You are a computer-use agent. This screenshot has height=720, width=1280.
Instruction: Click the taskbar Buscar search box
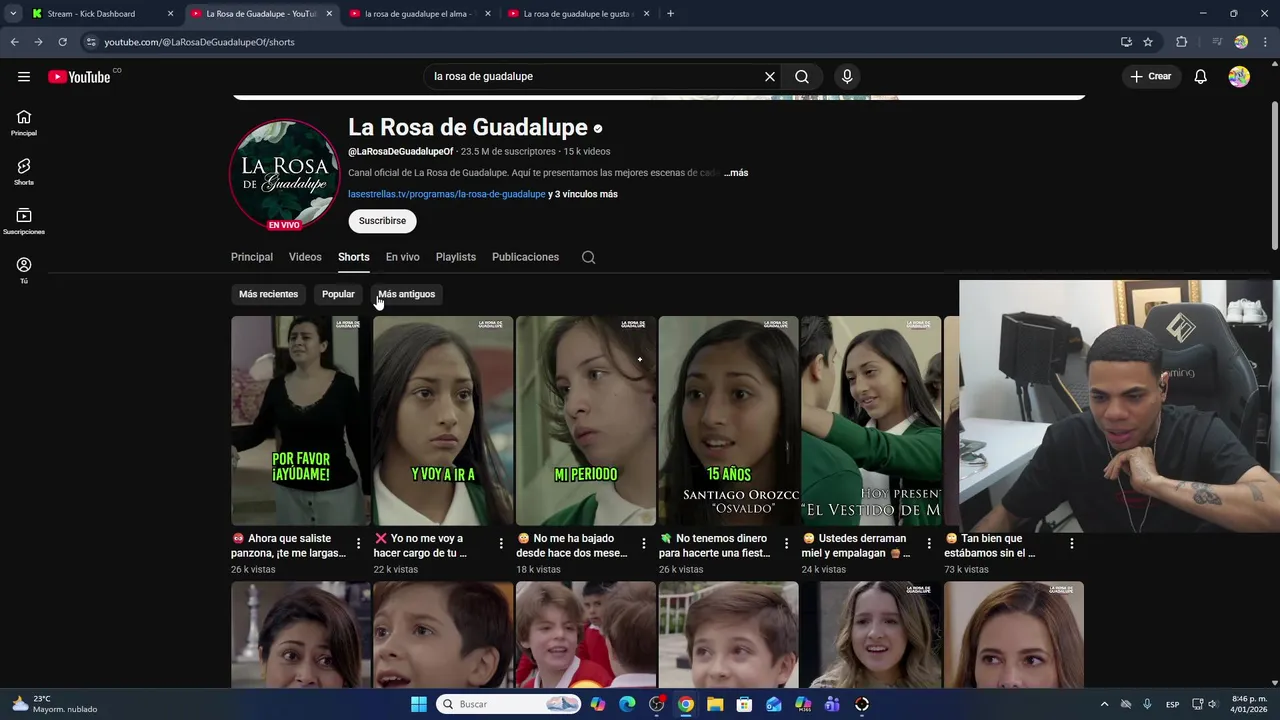click(510, 704)
